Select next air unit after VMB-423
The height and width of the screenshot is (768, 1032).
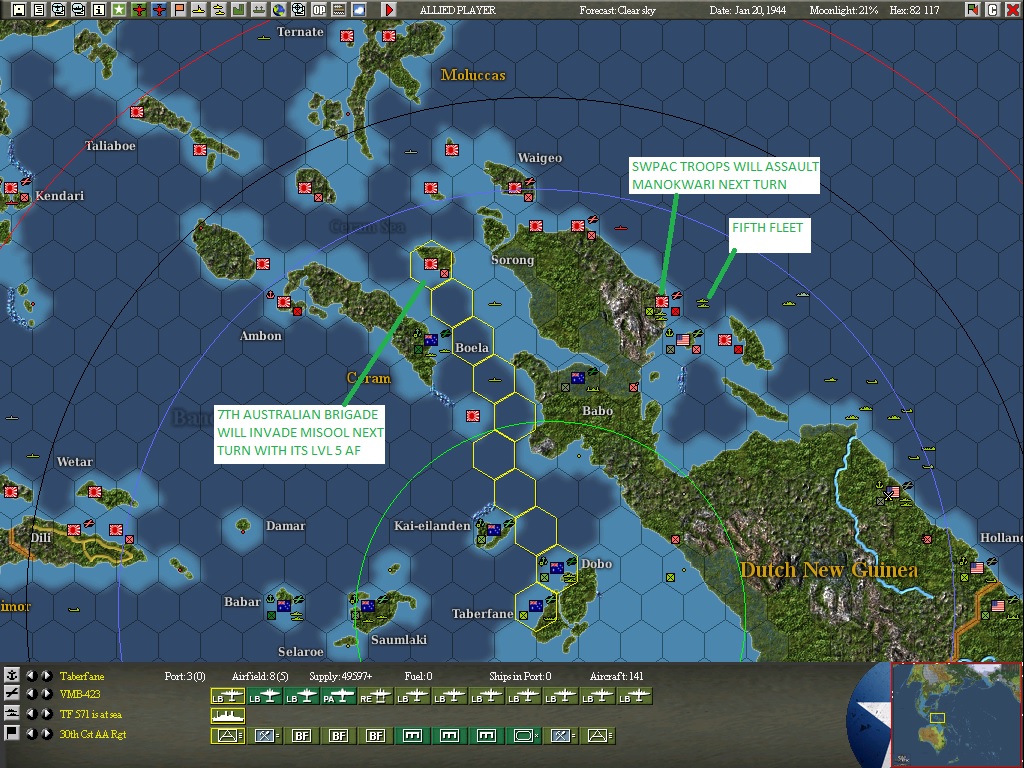click(46, 694)
